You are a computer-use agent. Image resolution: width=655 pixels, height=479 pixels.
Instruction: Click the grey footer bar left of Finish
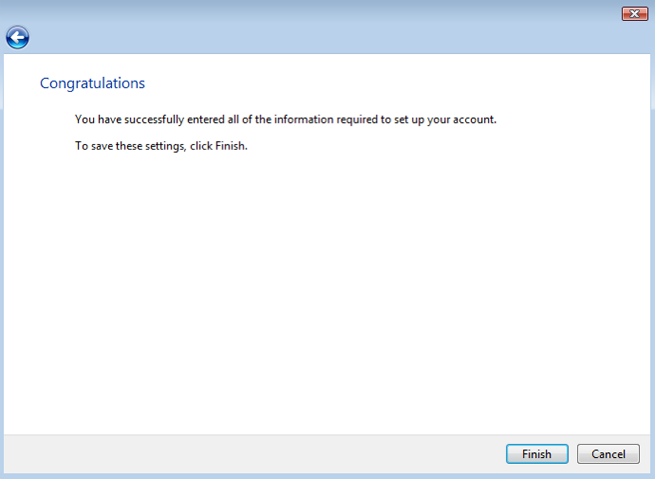point(250,454)
